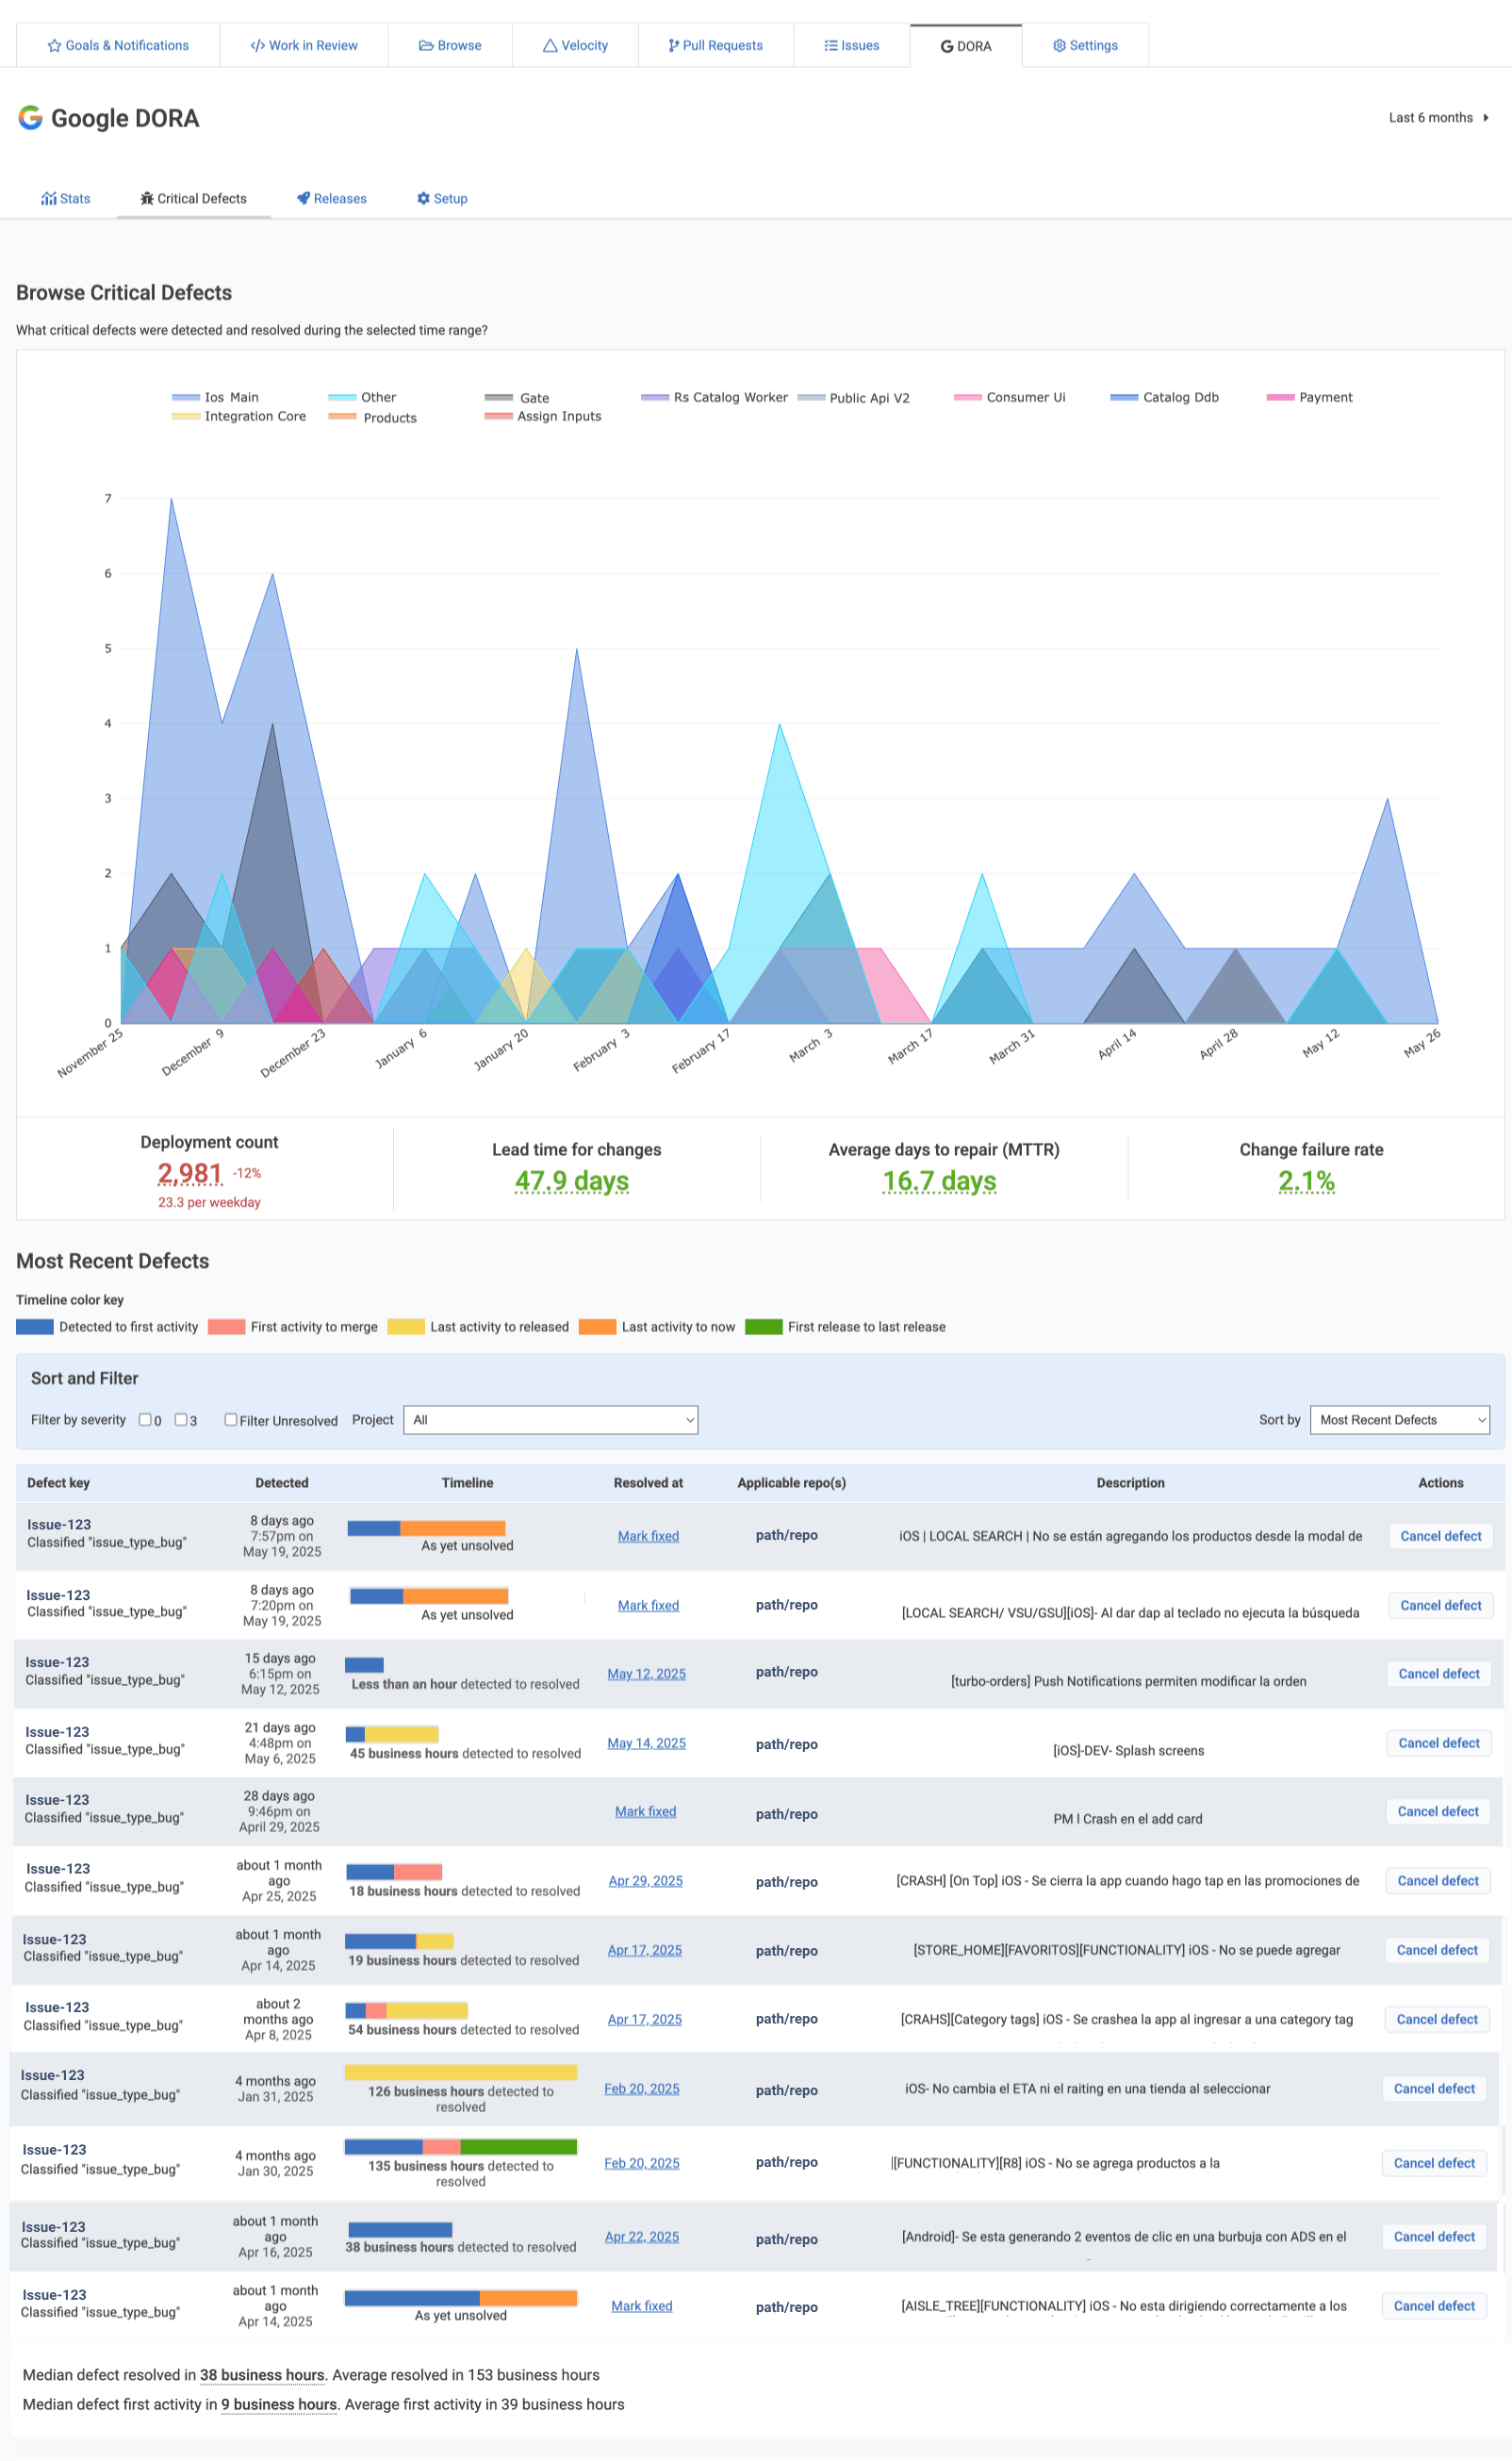The height and width of the screenshot is (2461, 1512).
Task: Open the Releases subtab
Action: [332, 199]
